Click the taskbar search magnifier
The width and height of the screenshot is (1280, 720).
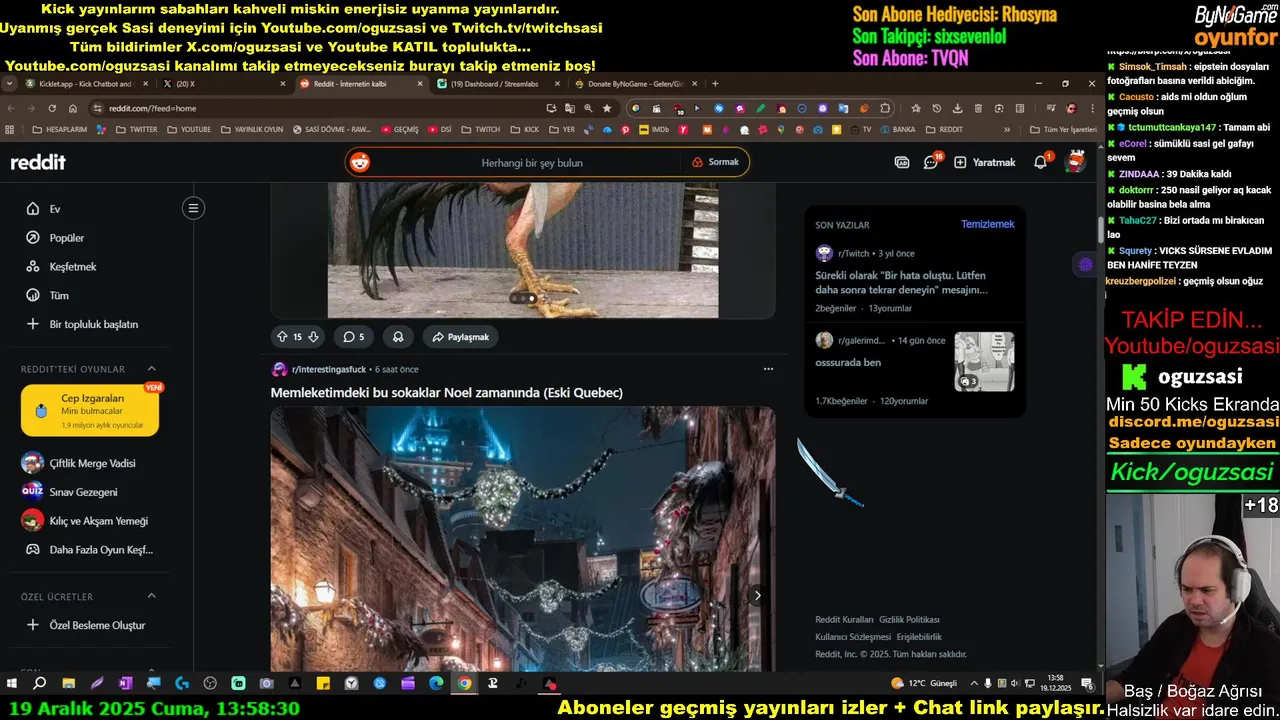coord(40,683)
